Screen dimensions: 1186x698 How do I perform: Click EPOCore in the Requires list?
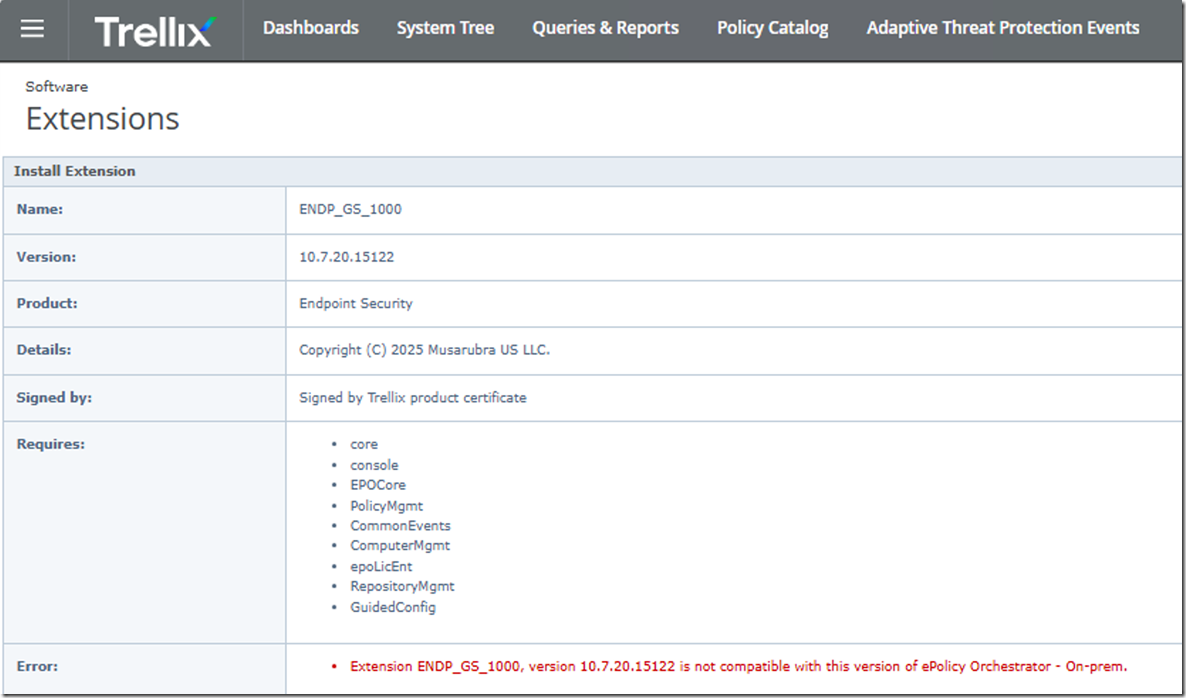click(x=378, y=485)
